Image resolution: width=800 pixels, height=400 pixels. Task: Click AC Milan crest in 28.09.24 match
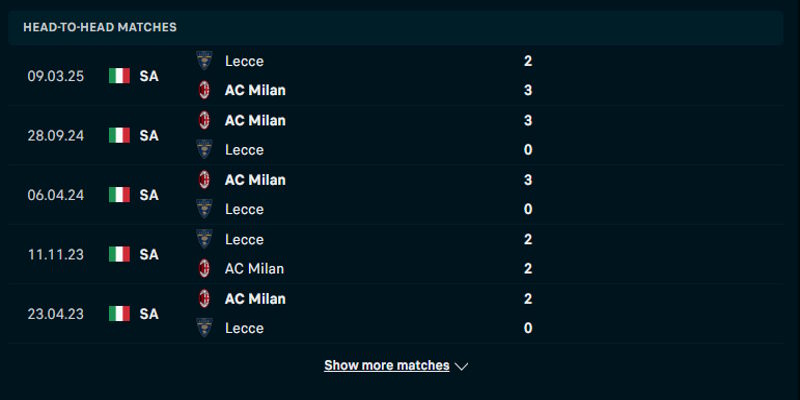point(204,120)
